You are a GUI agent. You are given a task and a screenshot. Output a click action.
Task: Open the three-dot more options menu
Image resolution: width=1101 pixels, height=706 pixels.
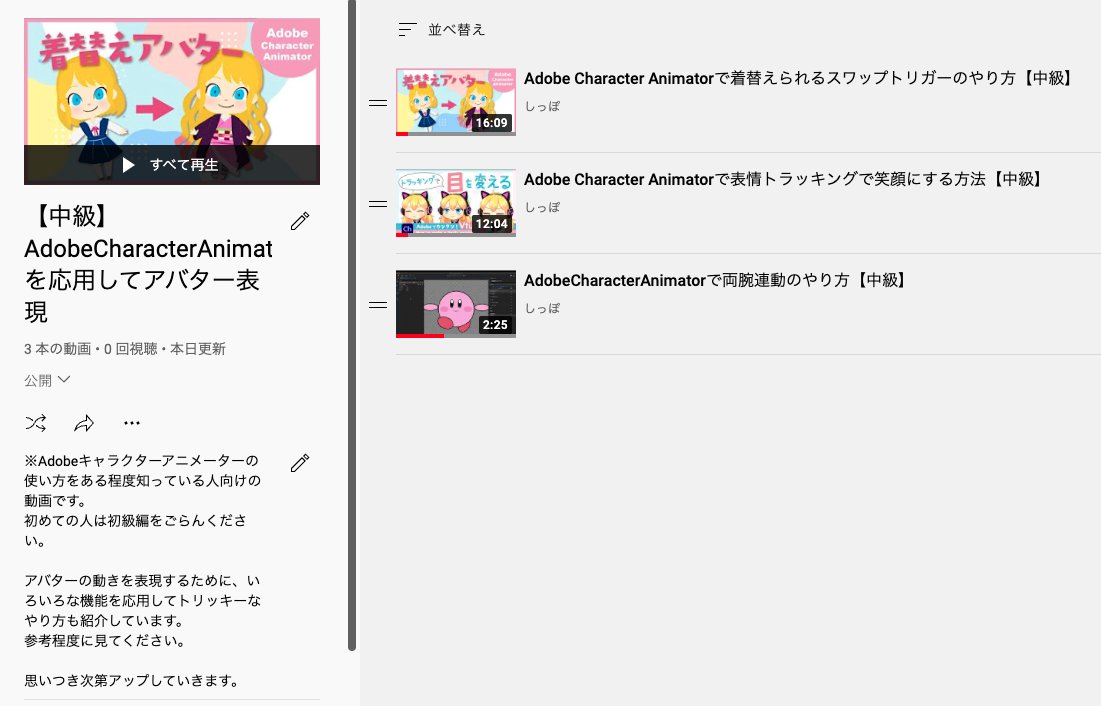pyautogui.click(x=132, y=423)
